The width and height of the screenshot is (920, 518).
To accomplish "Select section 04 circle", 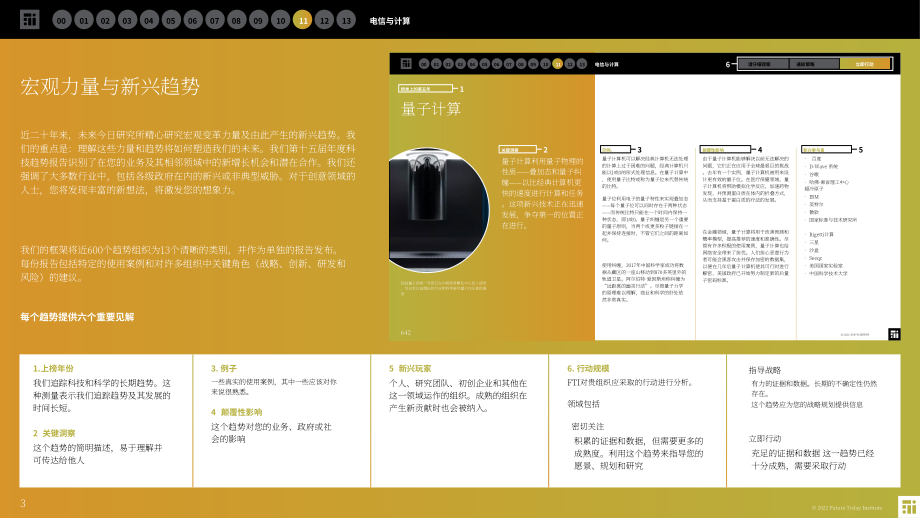I will point(149,21).
